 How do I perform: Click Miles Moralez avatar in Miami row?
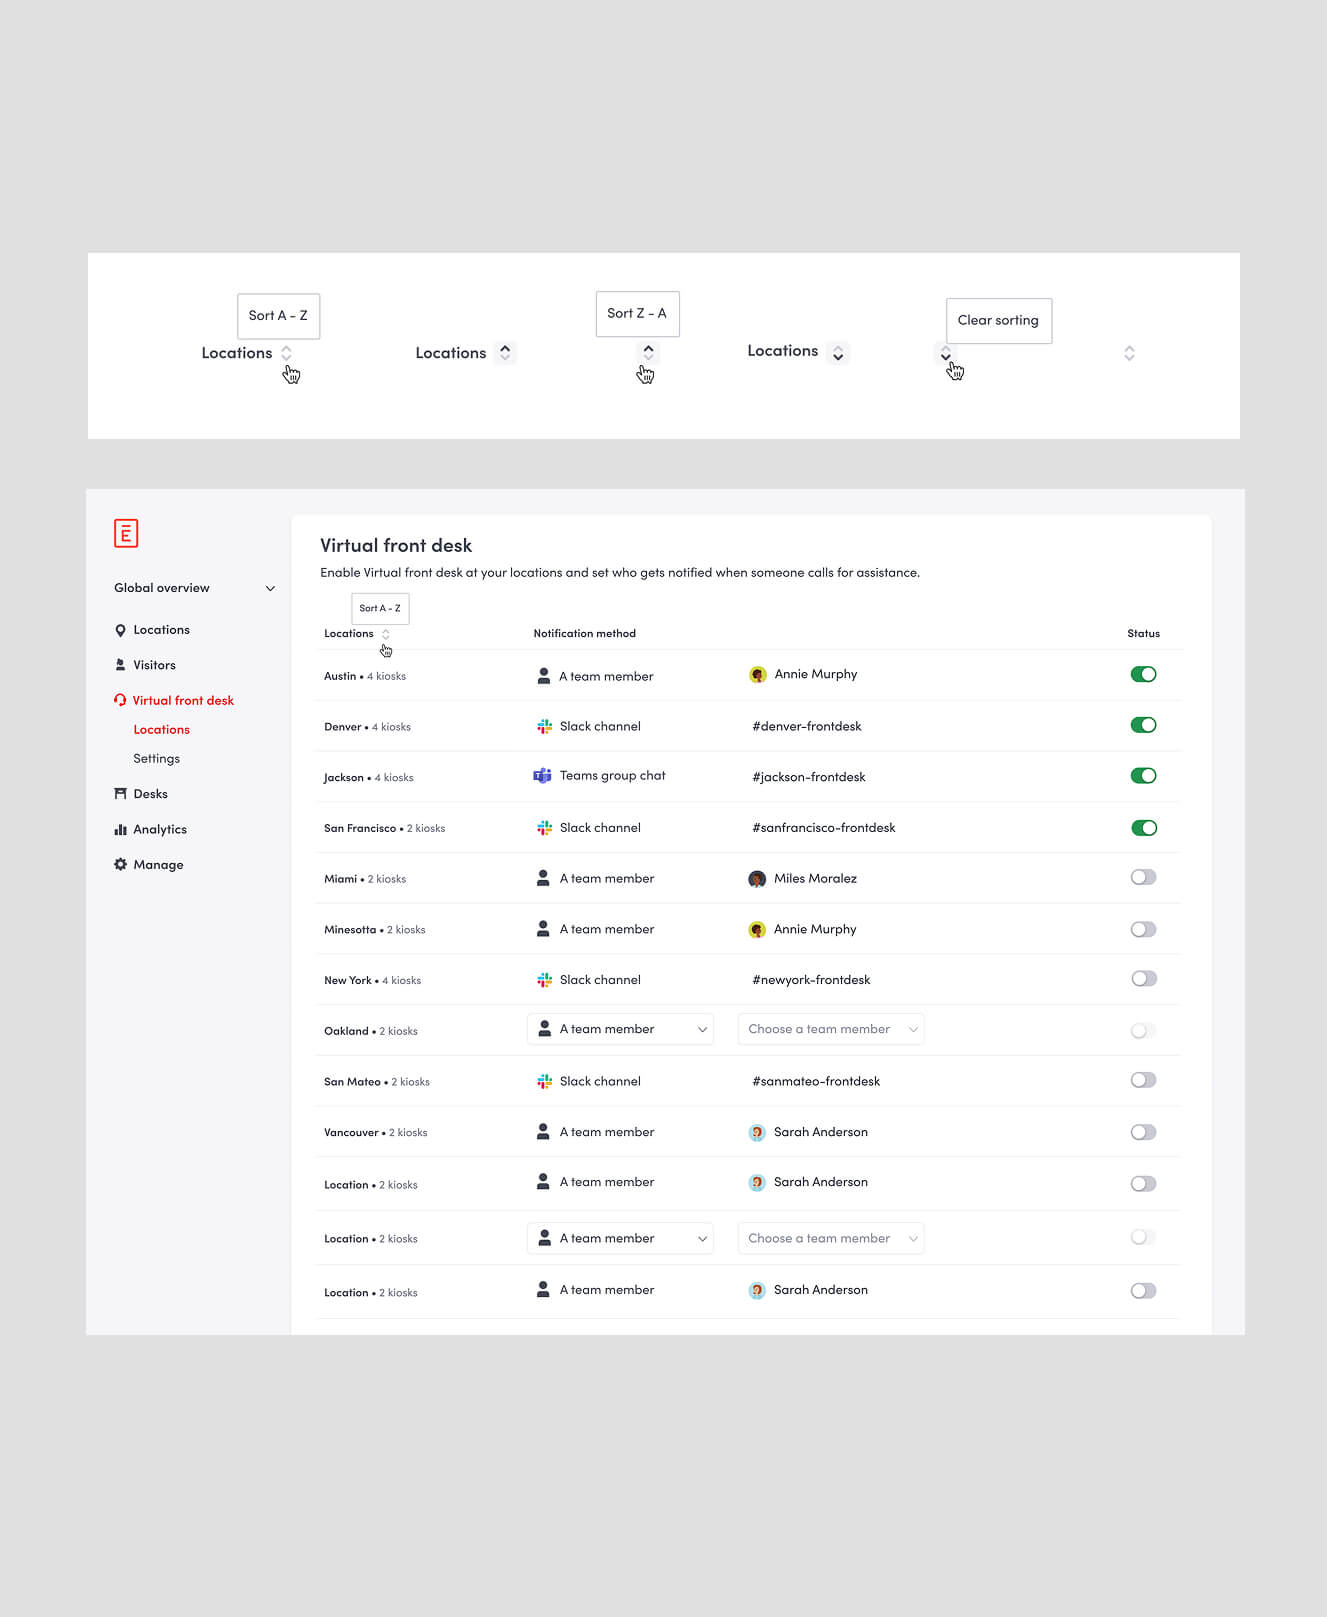(757, 879)
